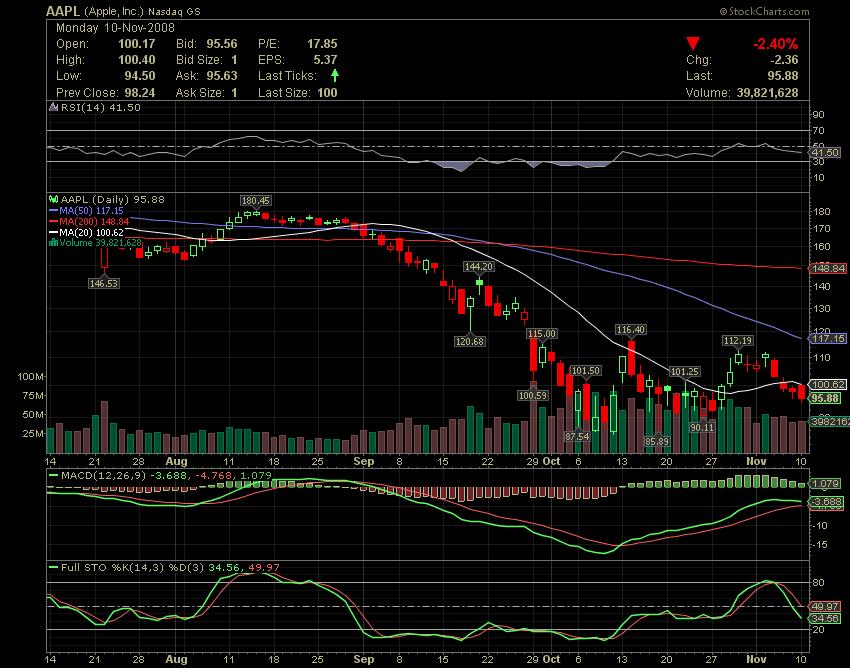Click the 112.19 price label
This screenshot has width=850, height=668.
click(738, 341)
